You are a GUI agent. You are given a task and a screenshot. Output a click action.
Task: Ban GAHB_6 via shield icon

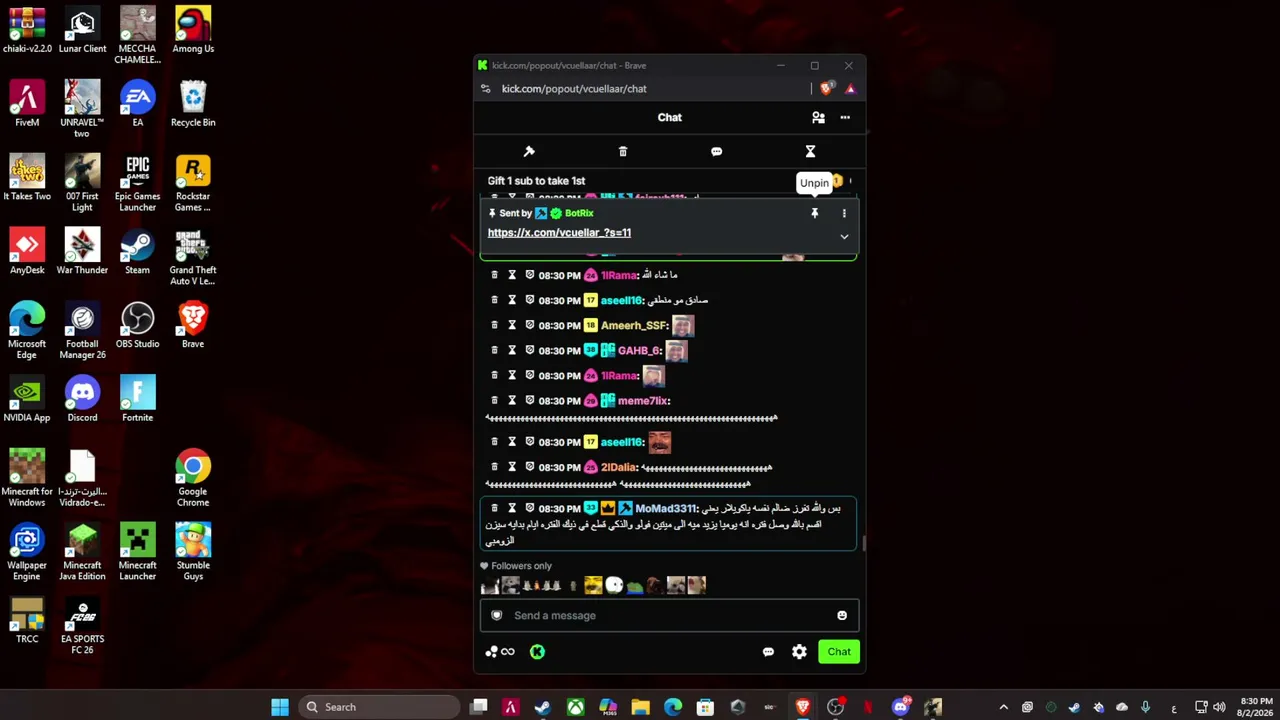pos(530,350)
